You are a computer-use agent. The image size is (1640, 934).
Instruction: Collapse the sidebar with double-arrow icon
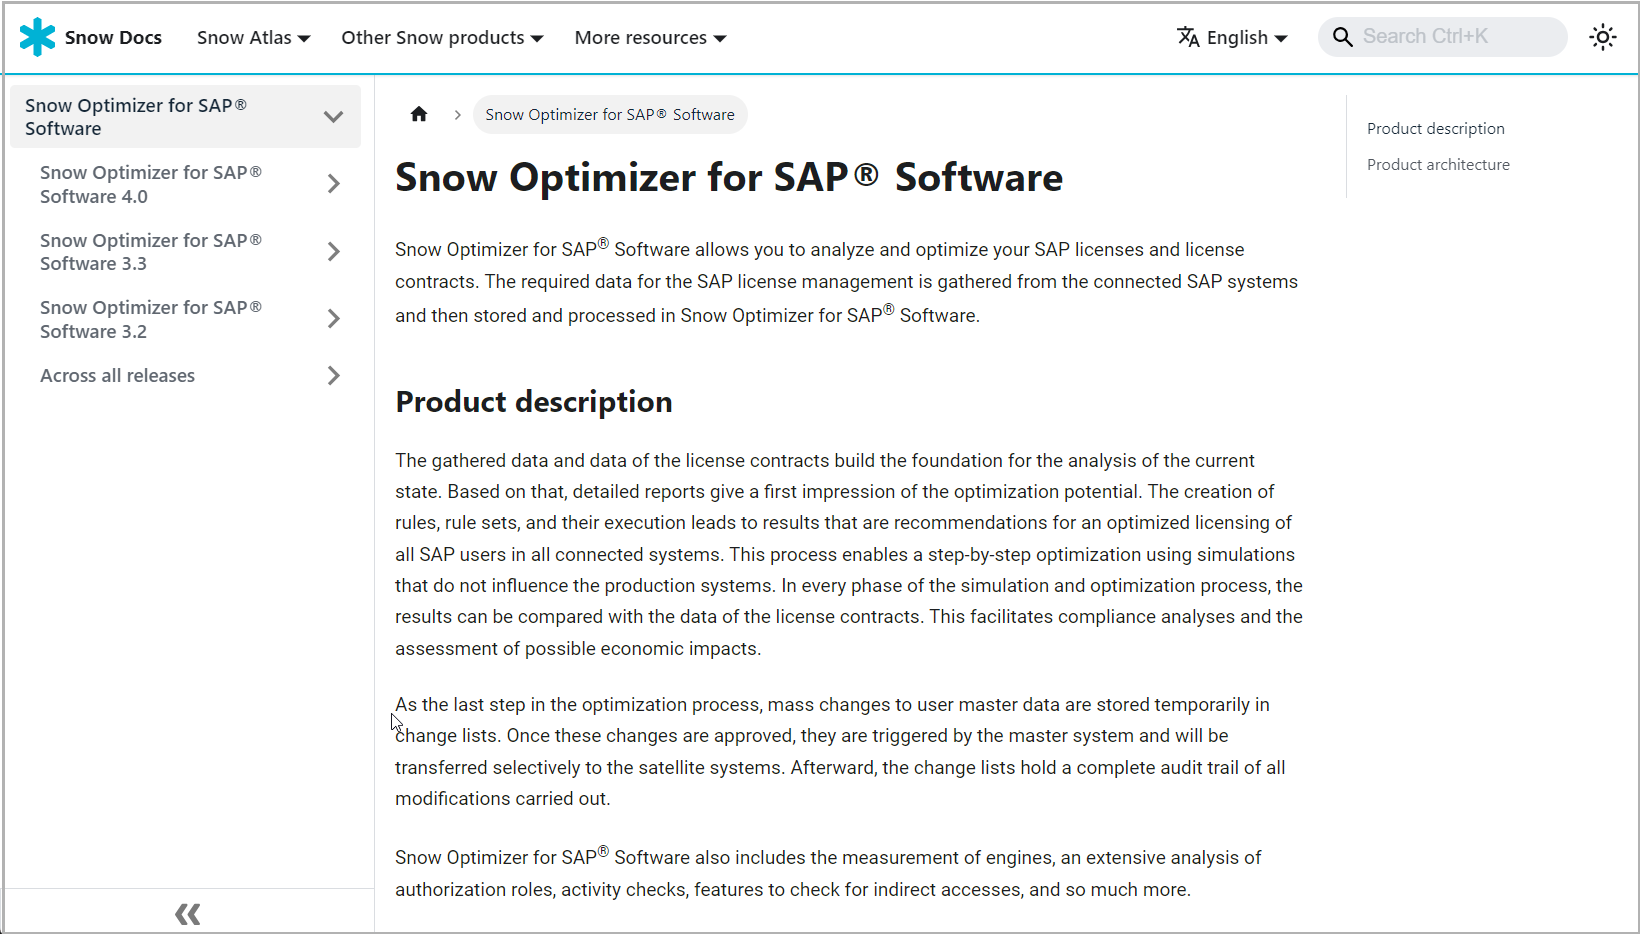(188, 913)
